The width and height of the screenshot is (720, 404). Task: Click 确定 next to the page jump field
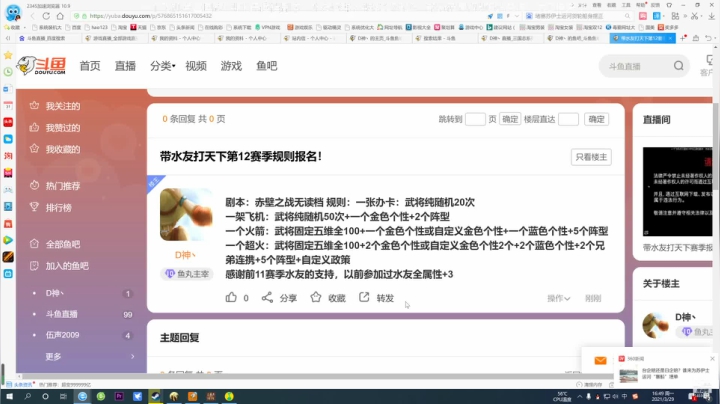pos(510,119)
